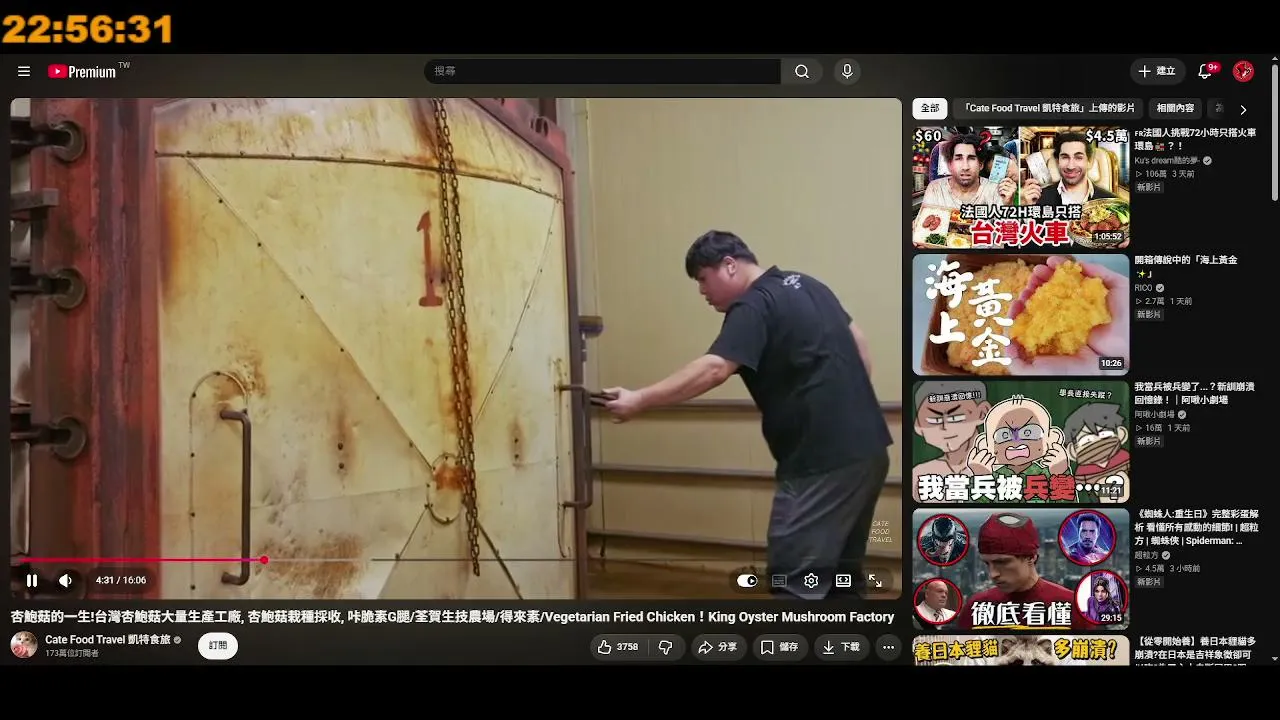Save the video with 儲存

tap(779, 647)
